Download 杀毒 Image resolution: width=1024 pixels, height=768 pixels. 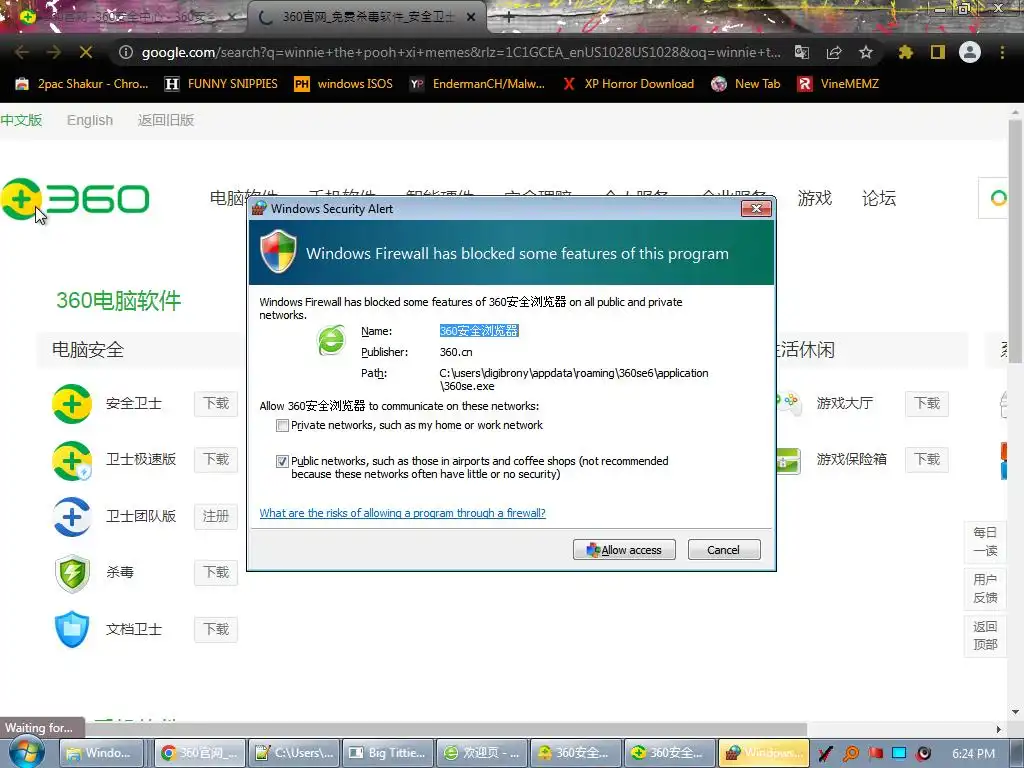(x=216, y=573)
